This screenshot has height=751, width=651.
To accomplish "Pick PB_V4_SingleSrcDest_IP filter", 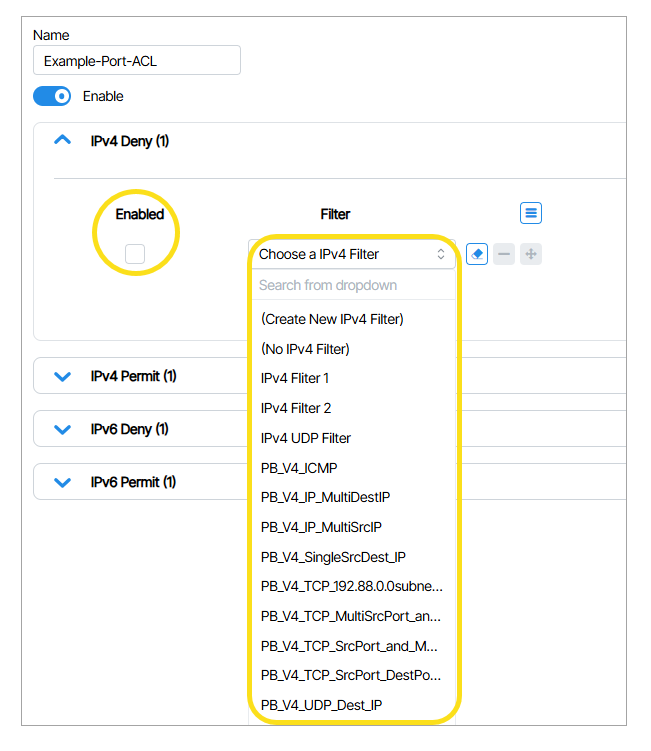I will [x=333, y=557].
